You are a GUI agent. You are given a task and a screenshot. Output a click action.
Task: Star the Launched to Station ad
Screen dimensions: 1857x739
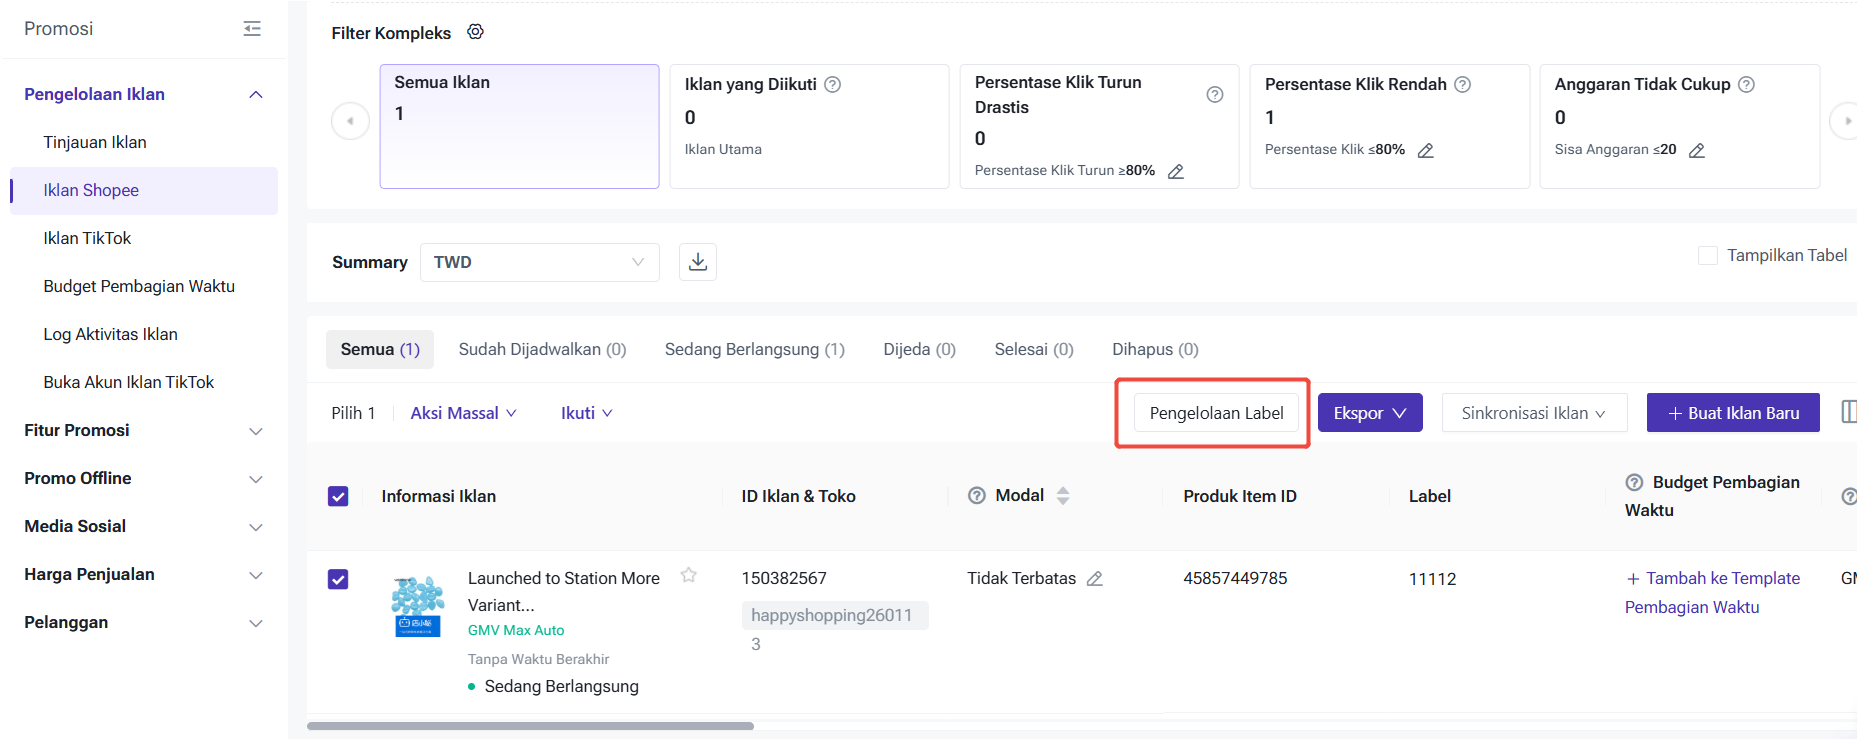point(689,575)
